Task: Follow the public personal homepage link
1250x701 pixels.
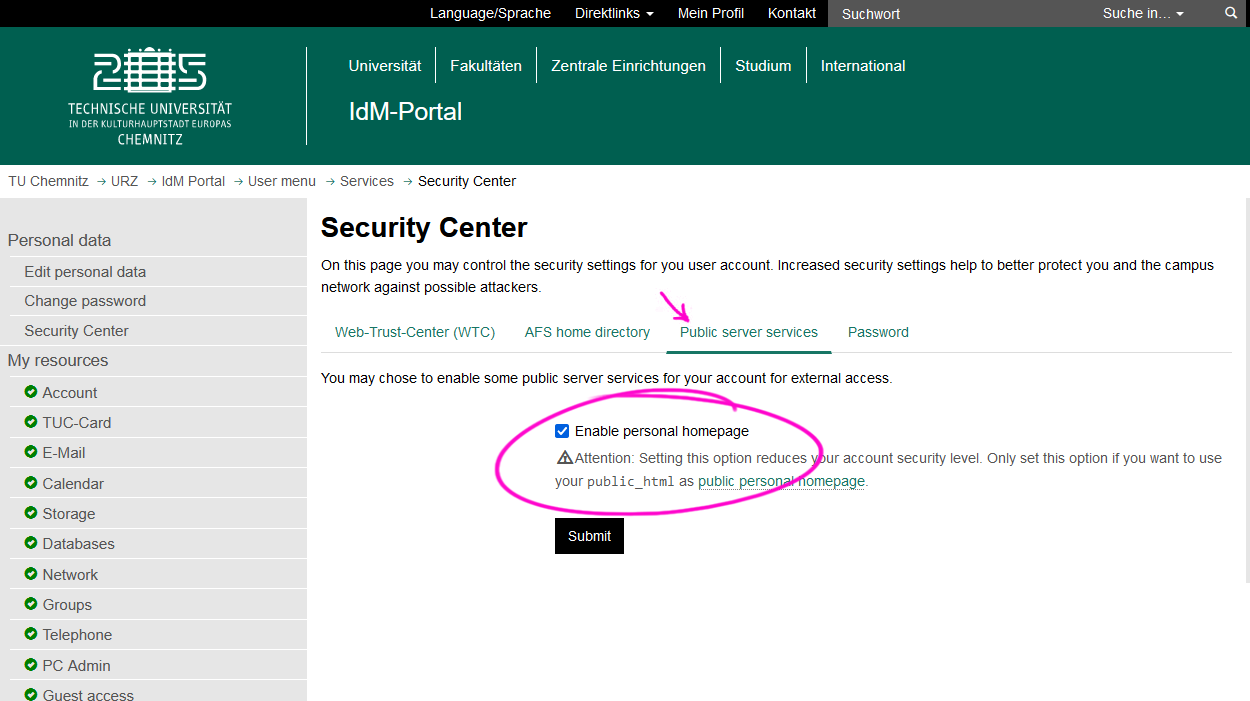Action: (781, 481)
